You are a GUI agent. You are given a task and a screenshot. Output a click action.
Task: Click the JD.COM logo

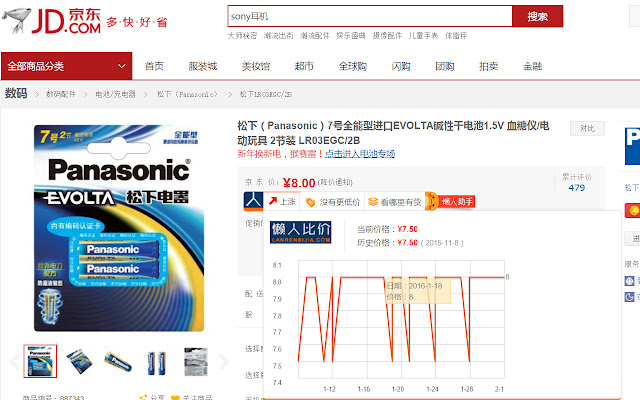66,20
